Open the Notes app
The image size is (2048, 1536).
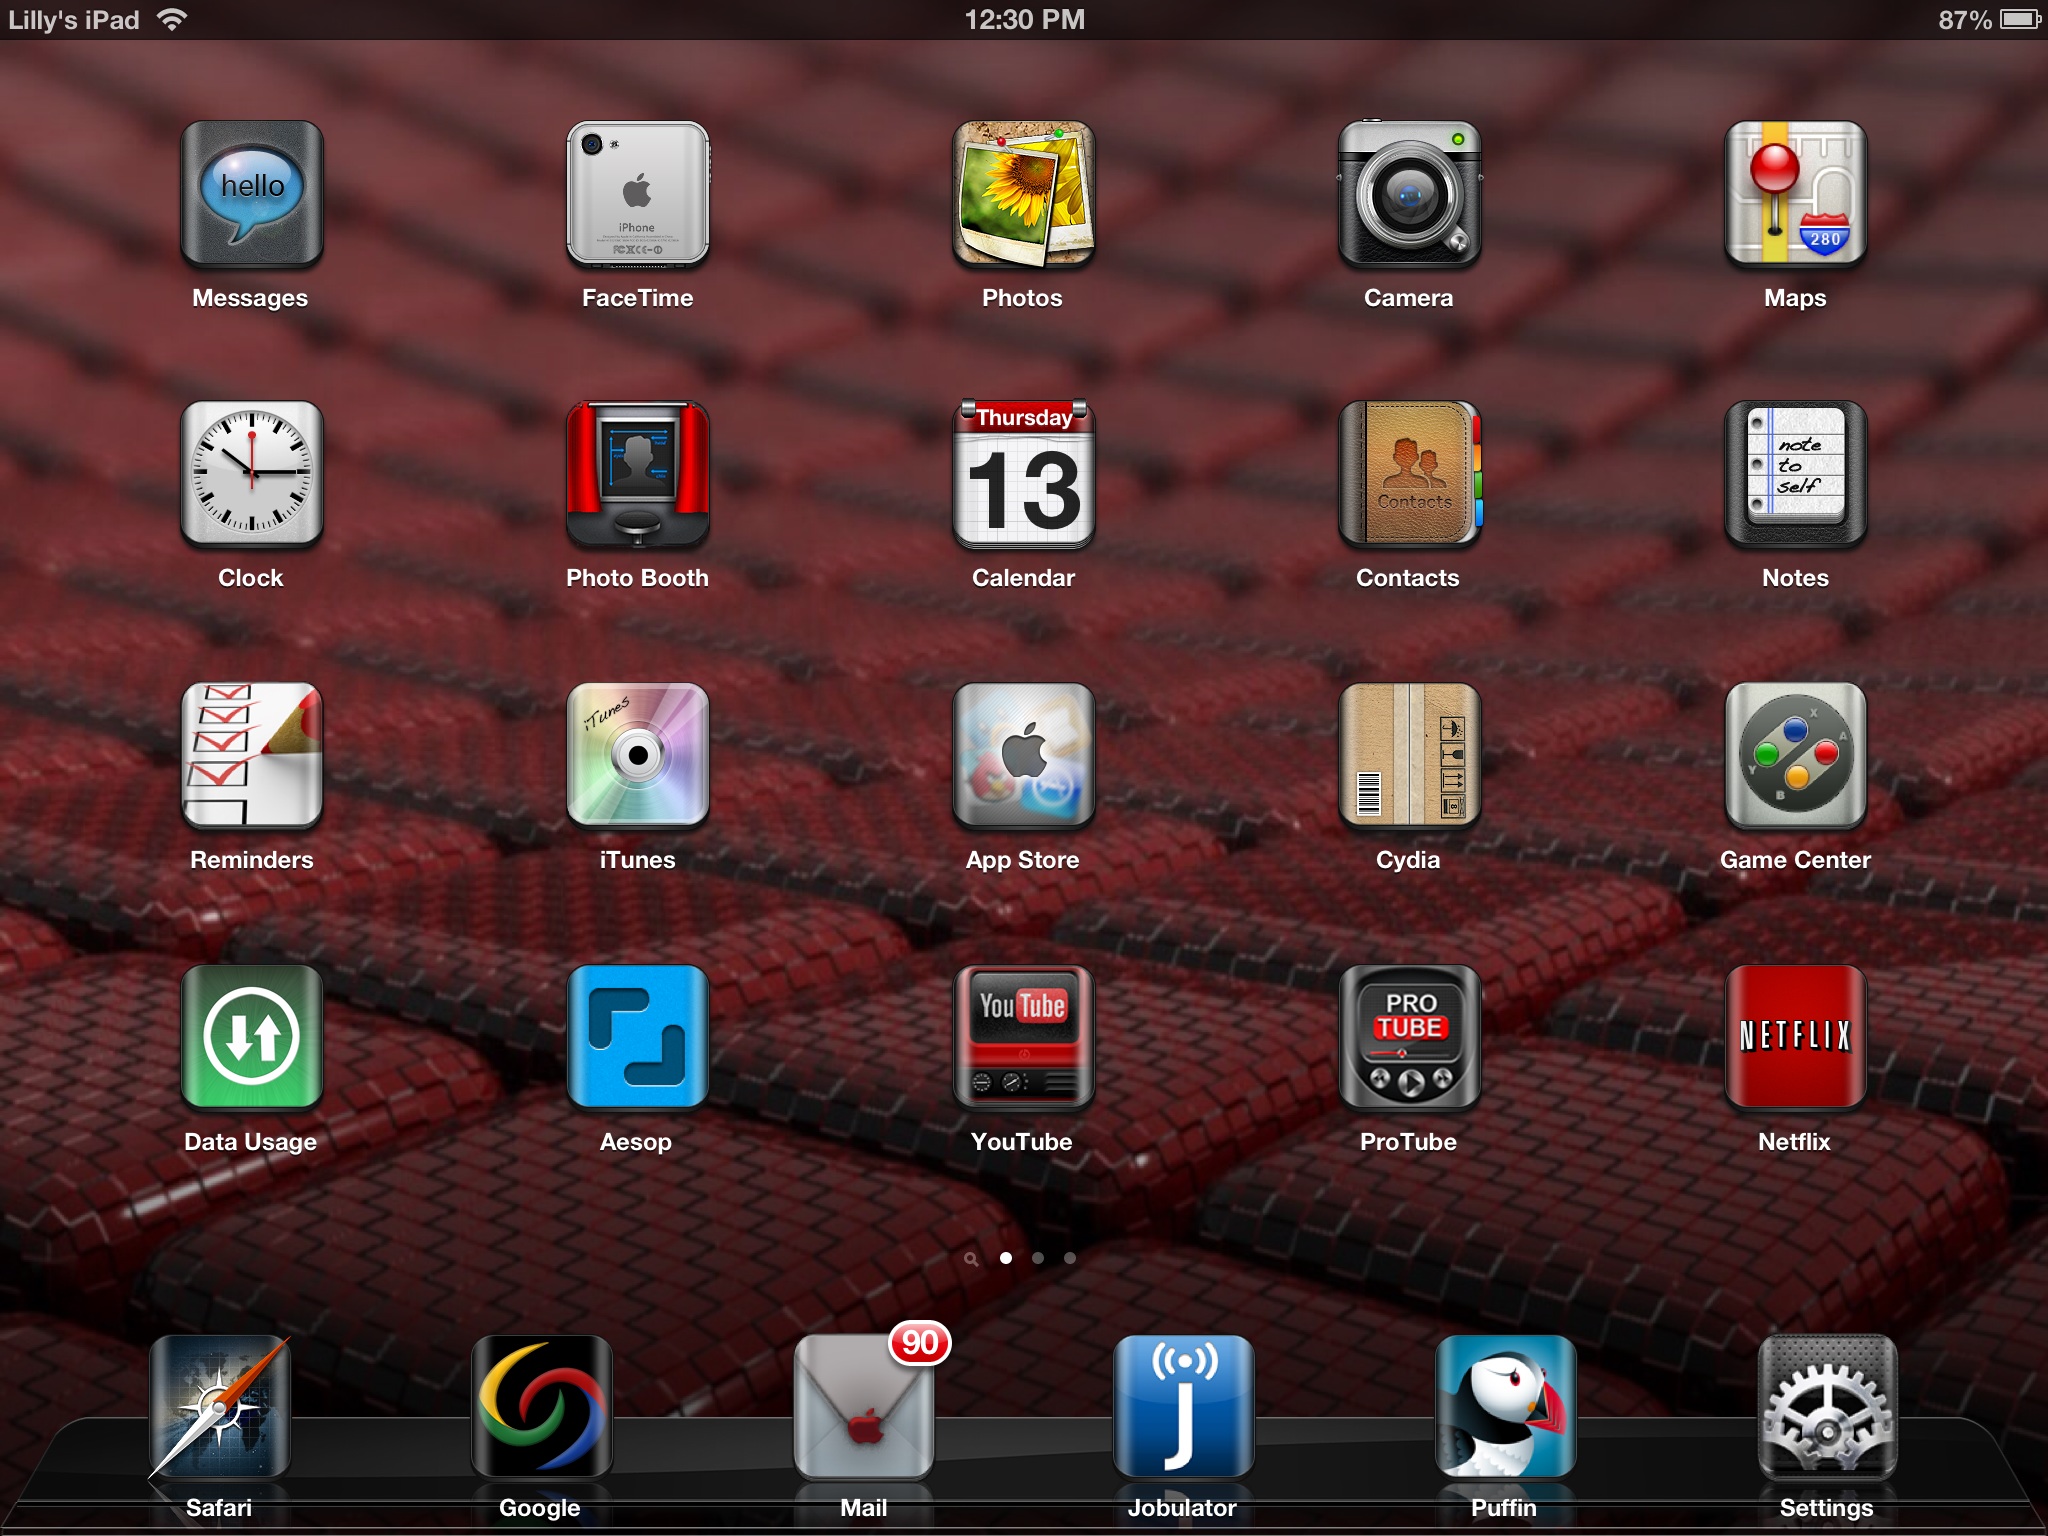click(x=1795, y=473)
